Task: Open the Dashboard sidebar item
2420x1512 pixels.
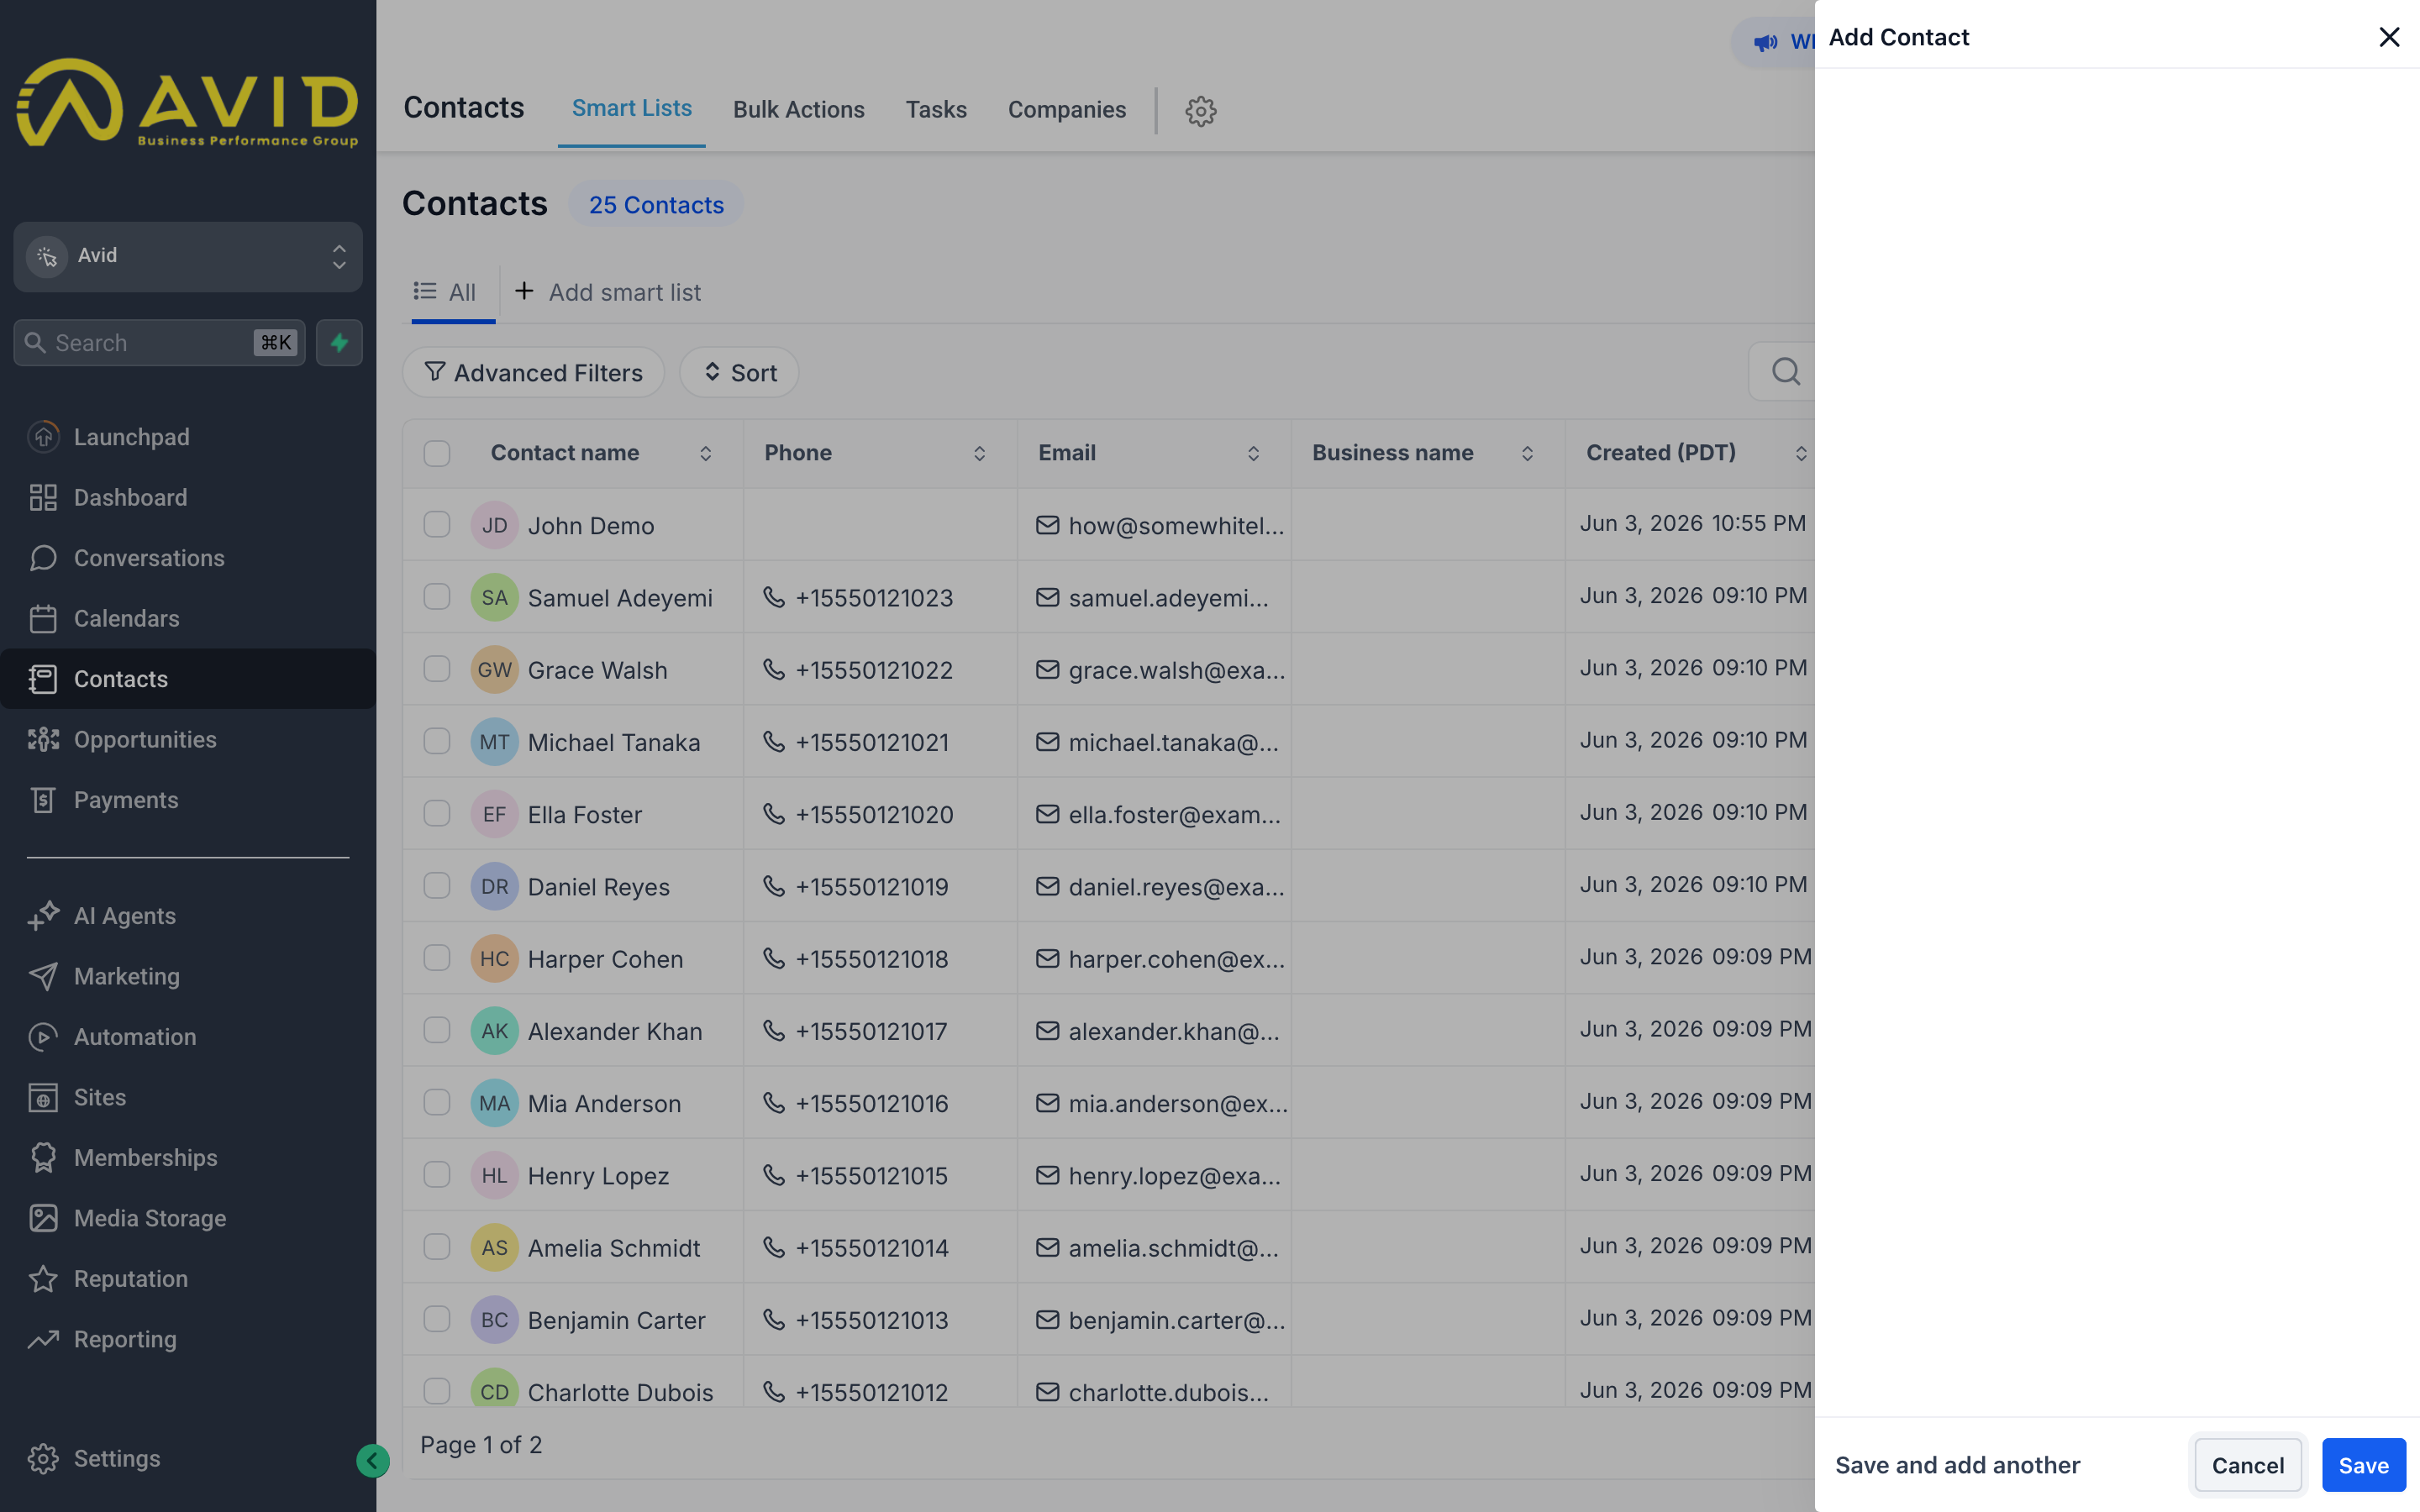Action: [x=188, y=497]
